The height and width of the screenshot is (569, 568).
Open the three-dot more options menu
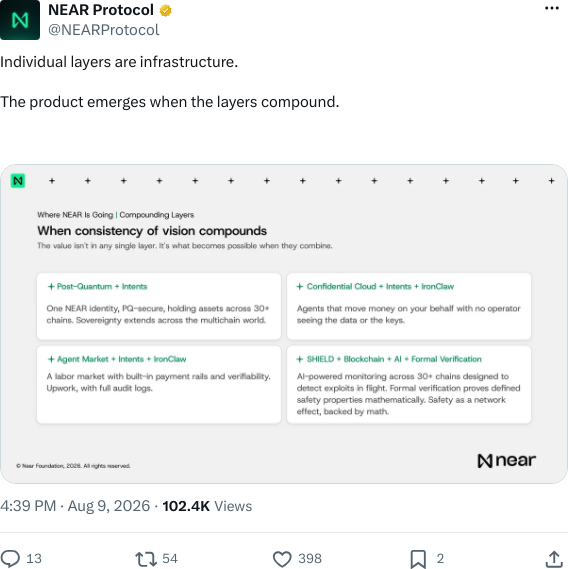point(552,8)
